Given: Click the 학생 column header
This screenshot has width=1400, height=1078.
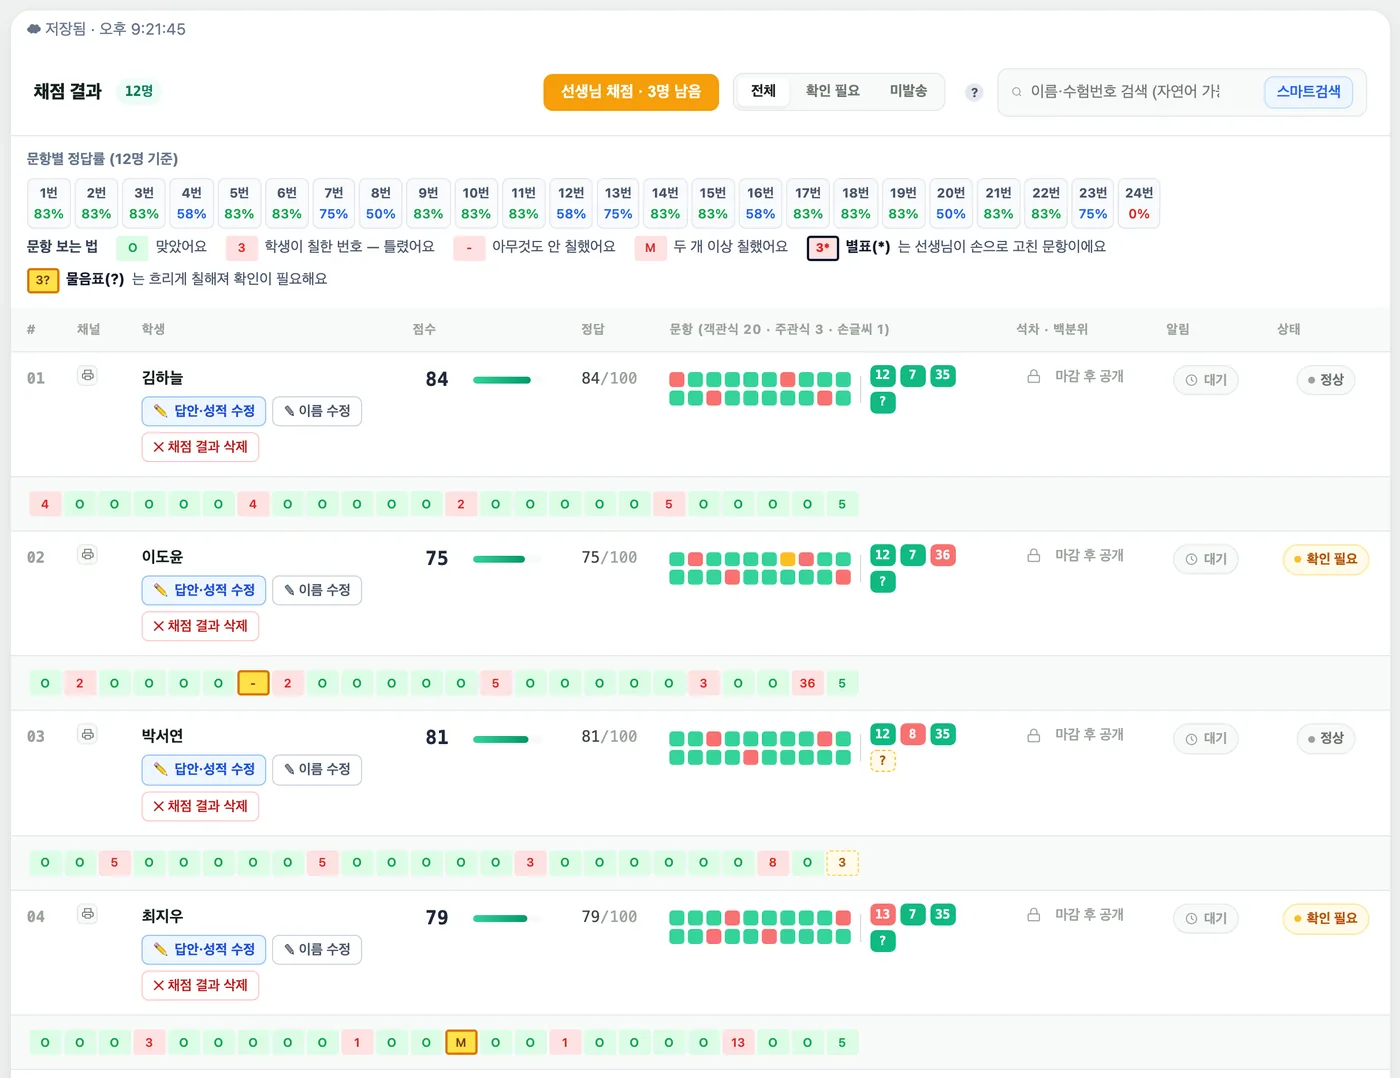Looking at the screenshot, I should (x=153, y=329).
